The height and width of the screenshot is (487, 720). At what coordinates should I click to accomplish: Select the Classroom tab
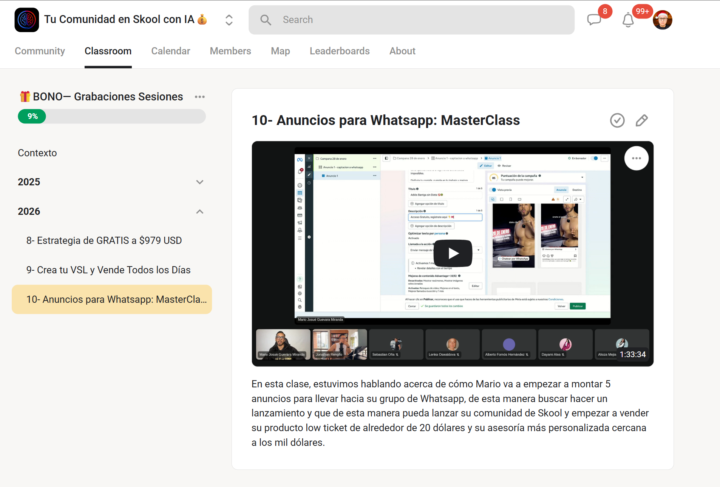[108, 51]
